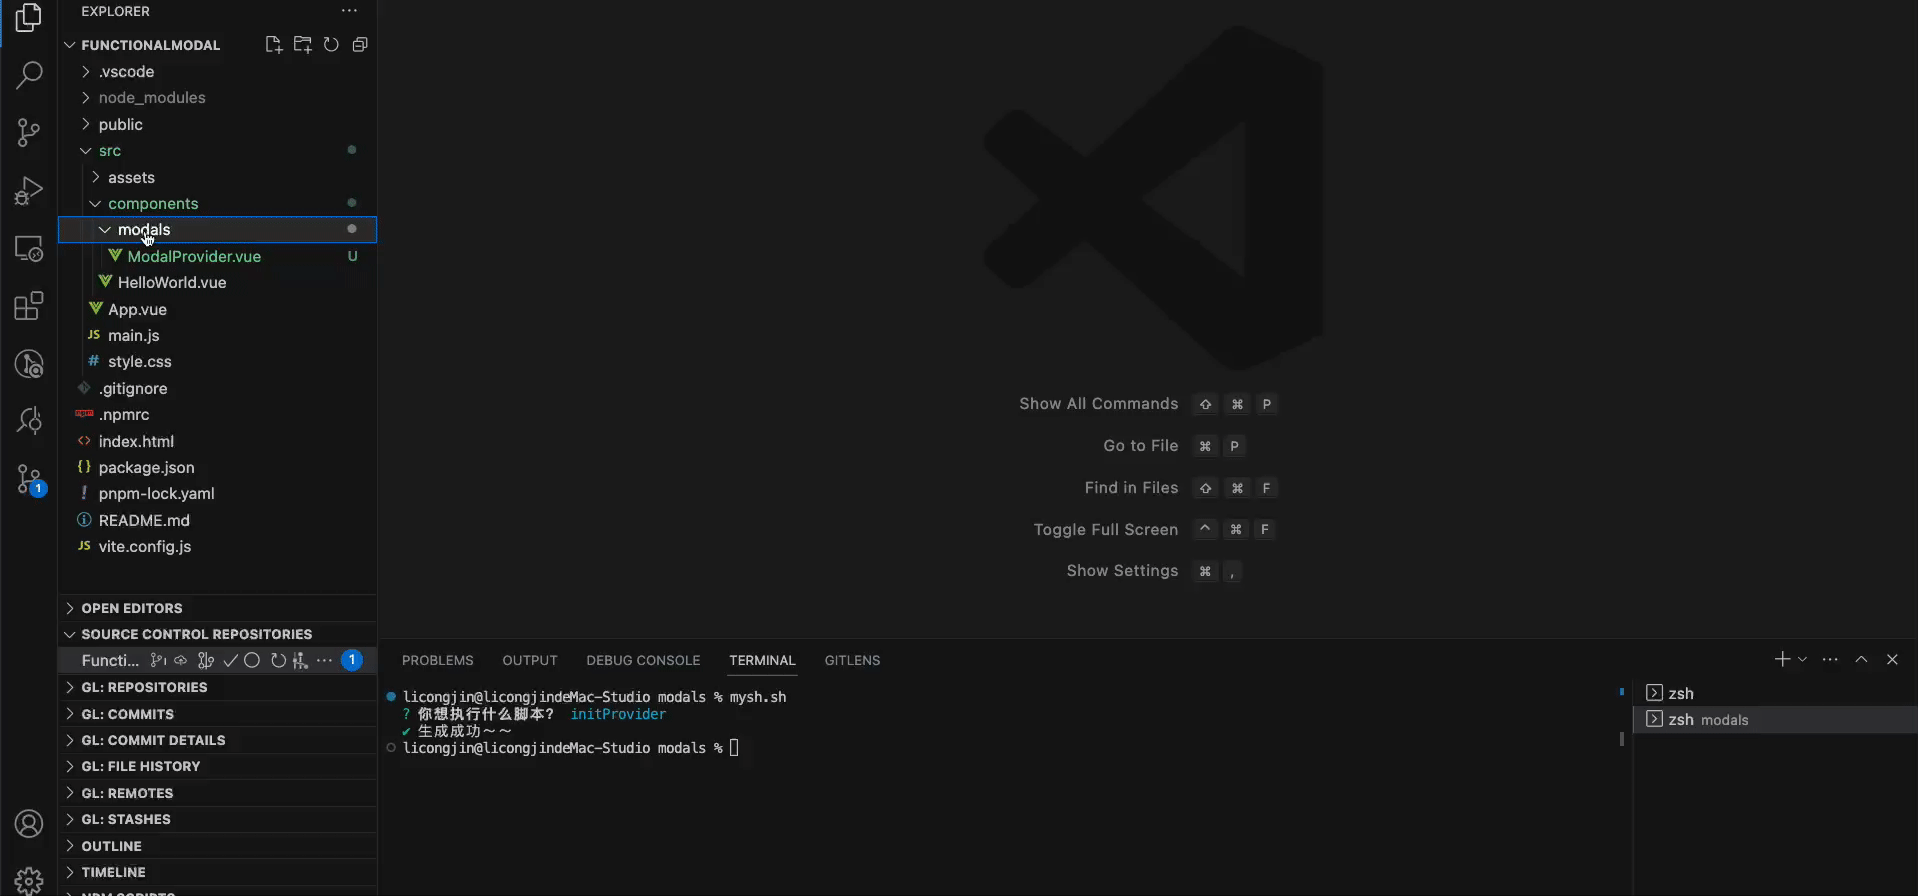Open the bug-search debug tool icon
This screenshot has width=1918, height=896.
(29, 421)
